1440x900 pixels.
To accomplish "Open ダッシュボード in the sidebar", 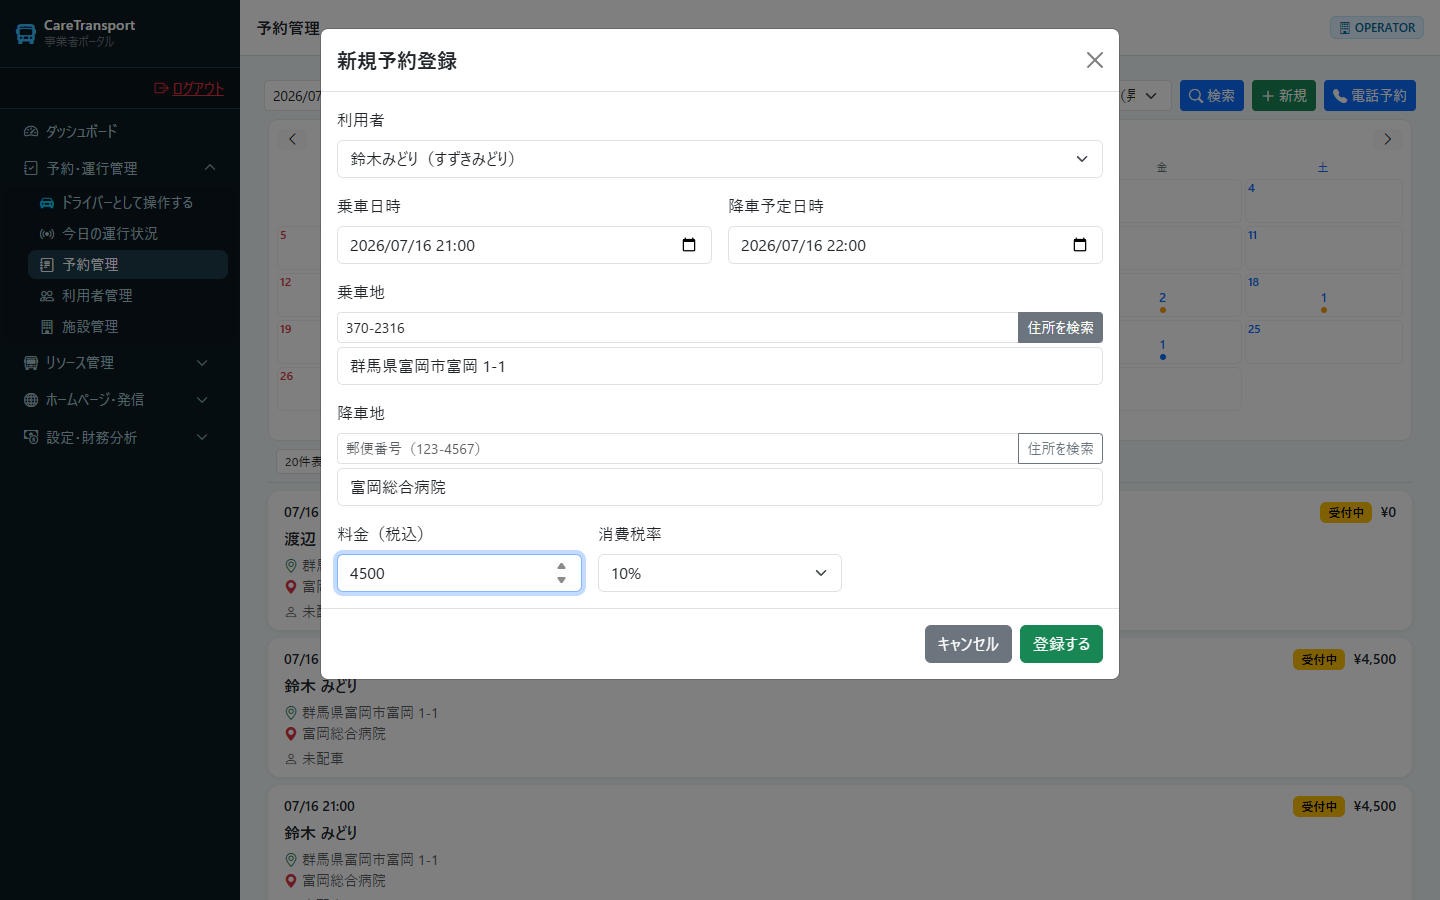I will click(120, 131).
